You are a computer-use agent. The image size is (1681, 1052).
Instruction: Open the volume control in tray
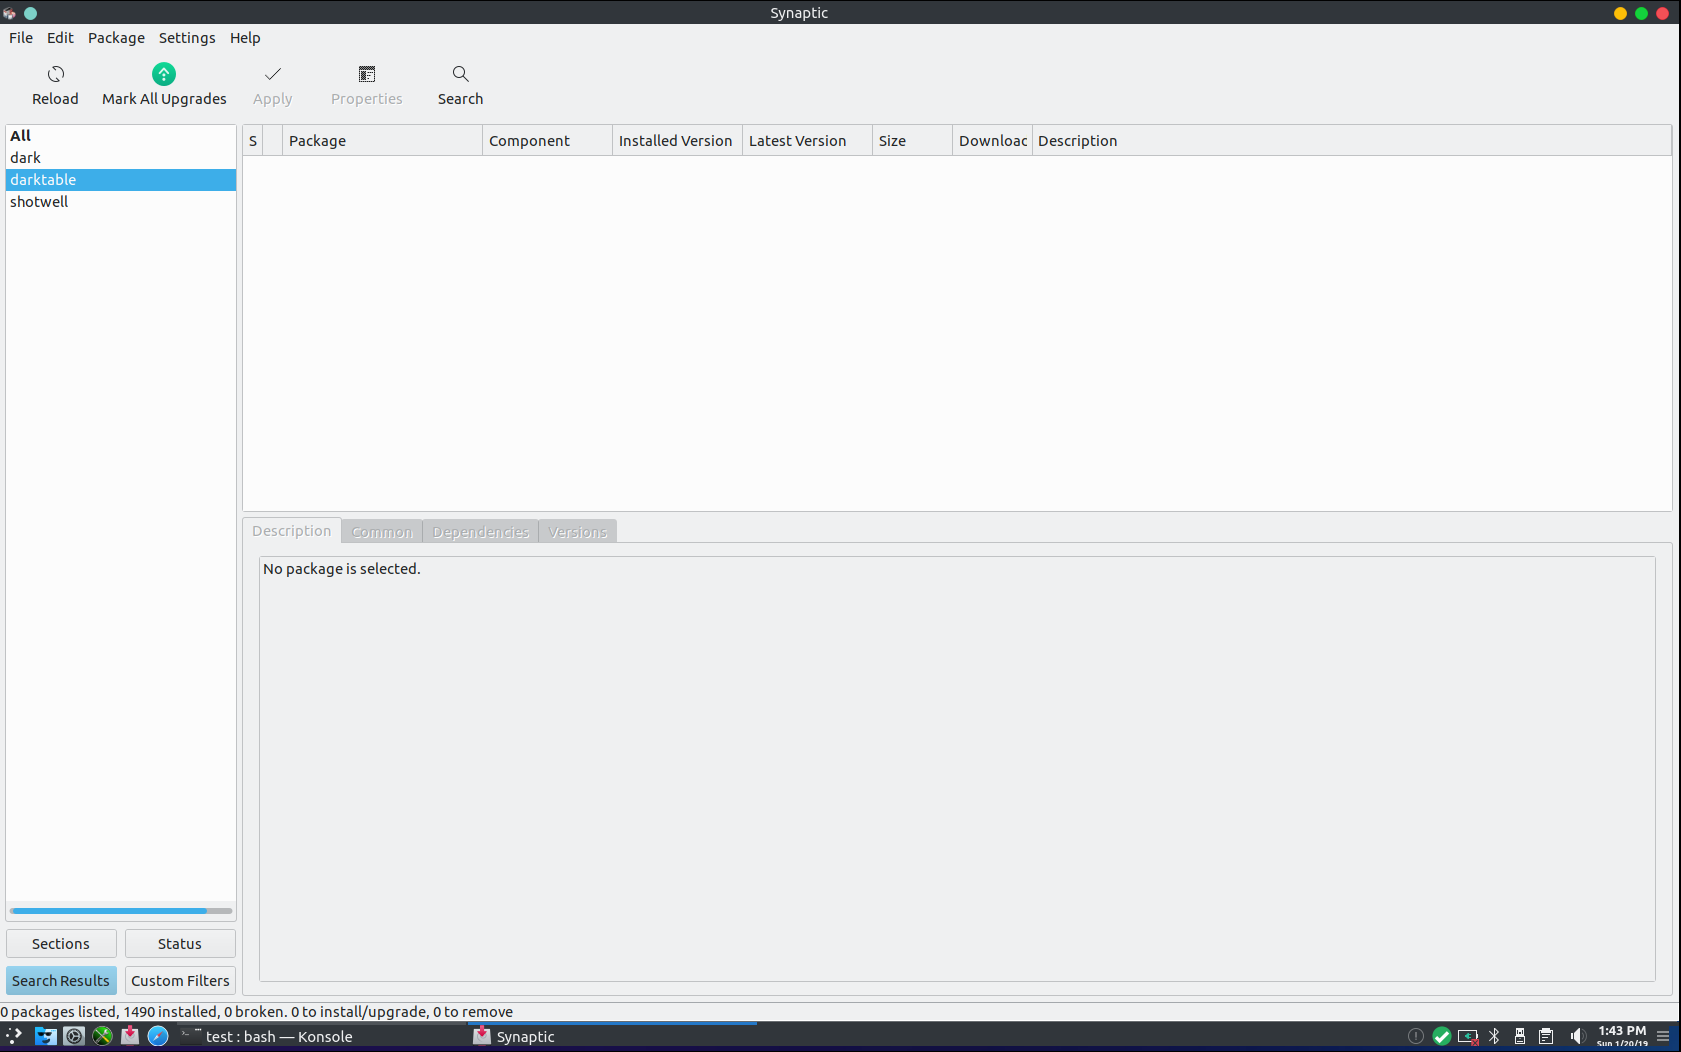pyautogui.click(x=1576, y=1036)
